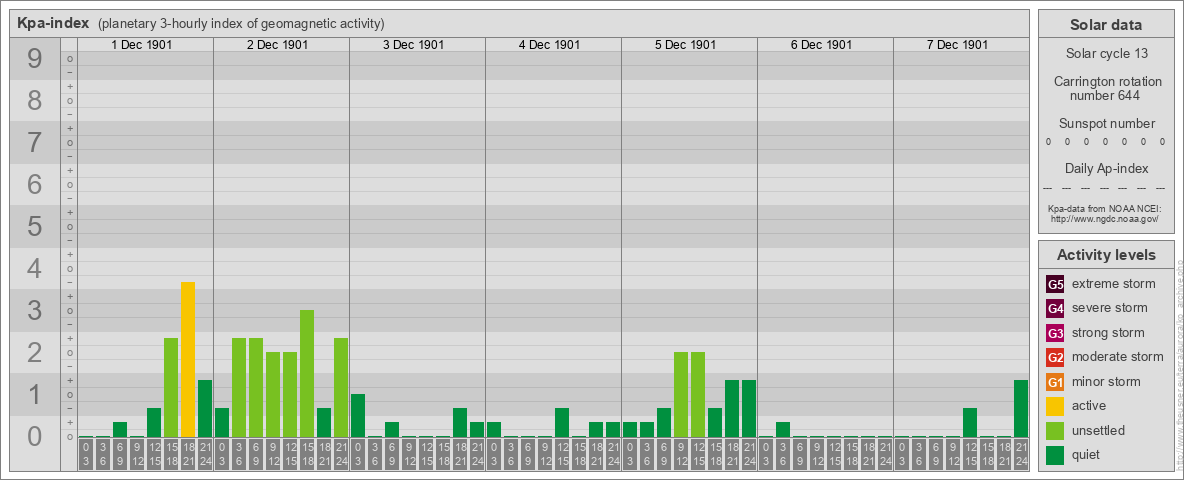Click the 2 on the Kp scale
The height and width of the screenshot is (480, 1184).
pos(35,352)
